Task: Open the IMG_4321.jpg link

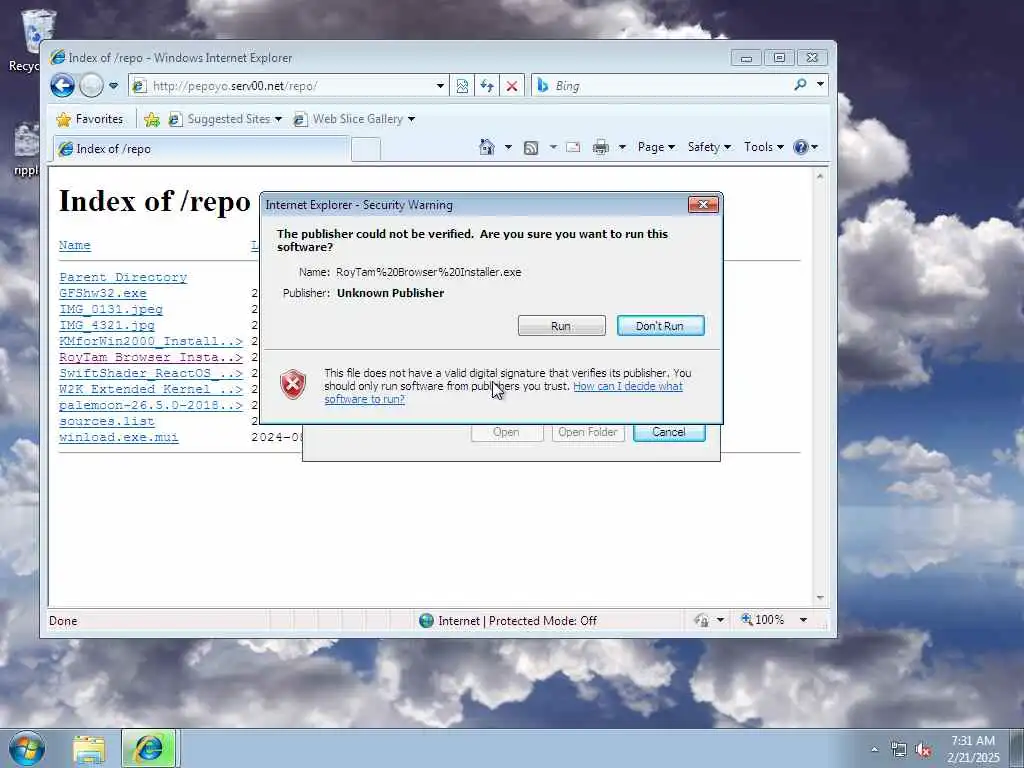Action: [x=107, y=325]
